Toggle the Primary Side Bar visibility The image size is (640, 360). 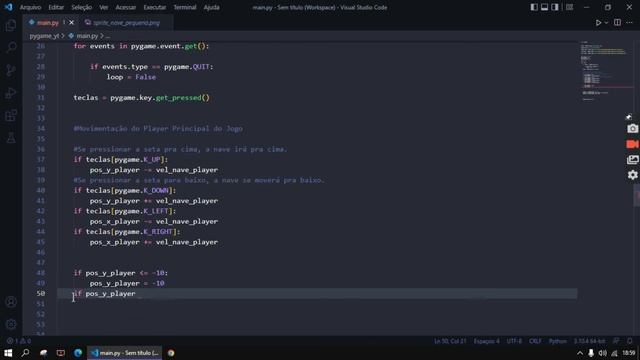click(534, 7)
